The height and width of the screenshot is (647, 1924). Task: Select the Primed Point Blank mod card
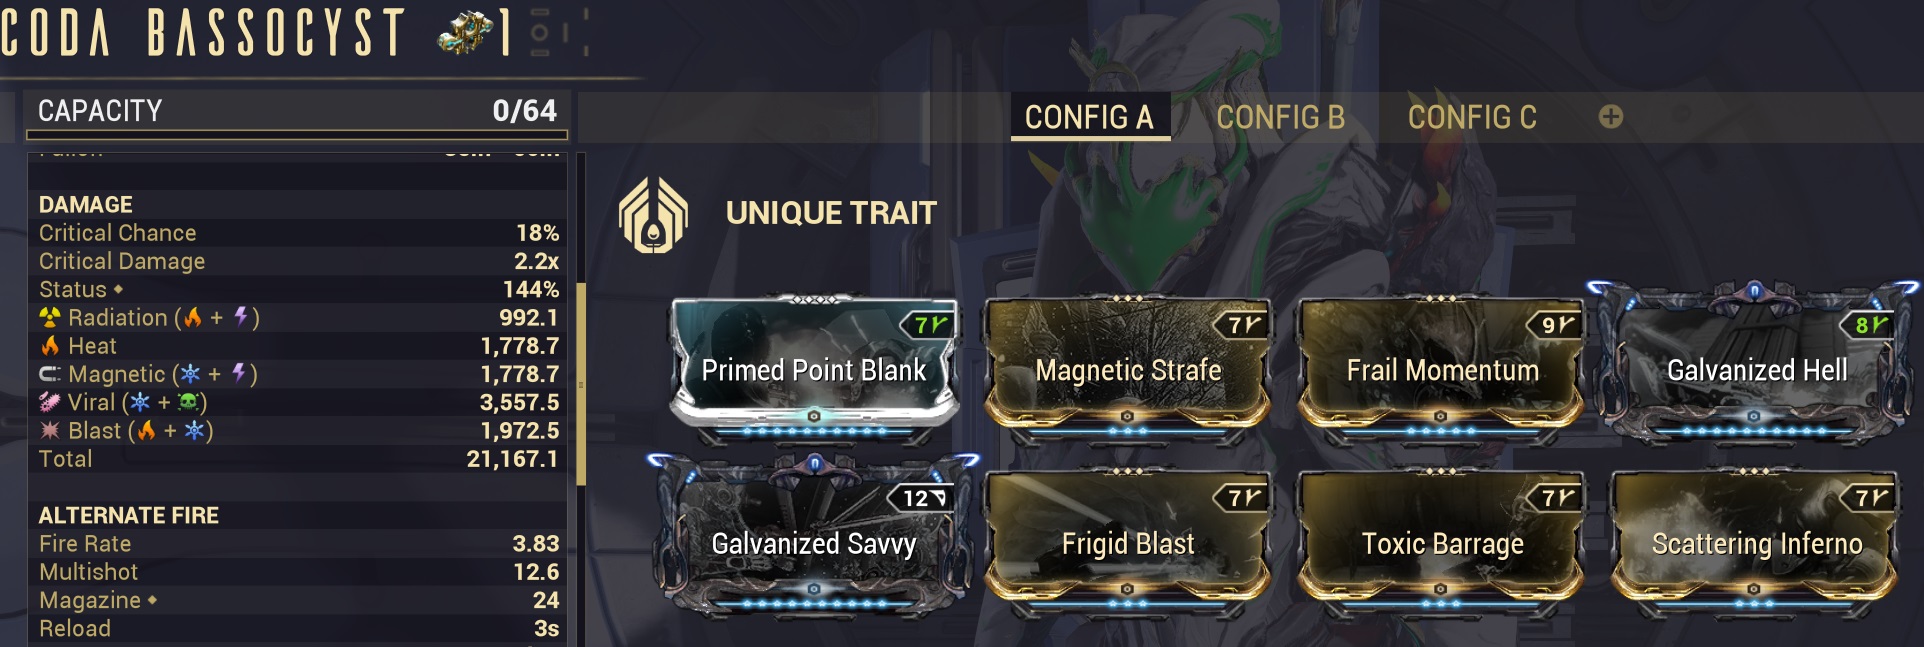(x=814, y=368)
